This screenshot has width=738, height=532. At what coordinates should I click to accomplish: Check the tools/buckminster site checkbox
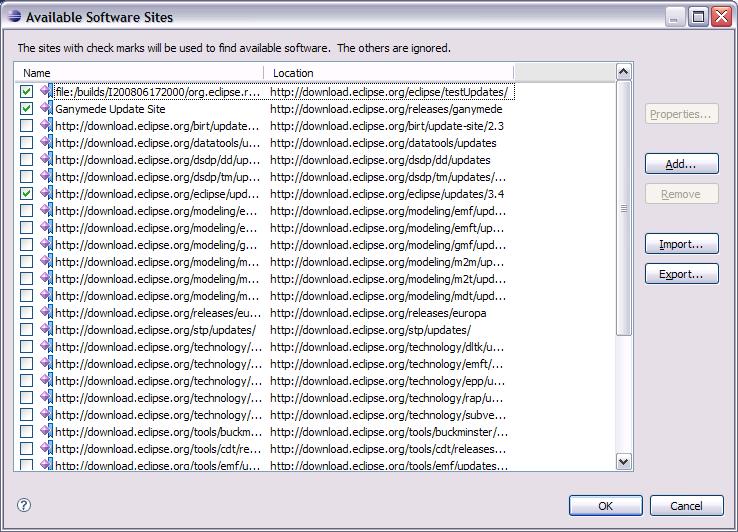(26, 431)
